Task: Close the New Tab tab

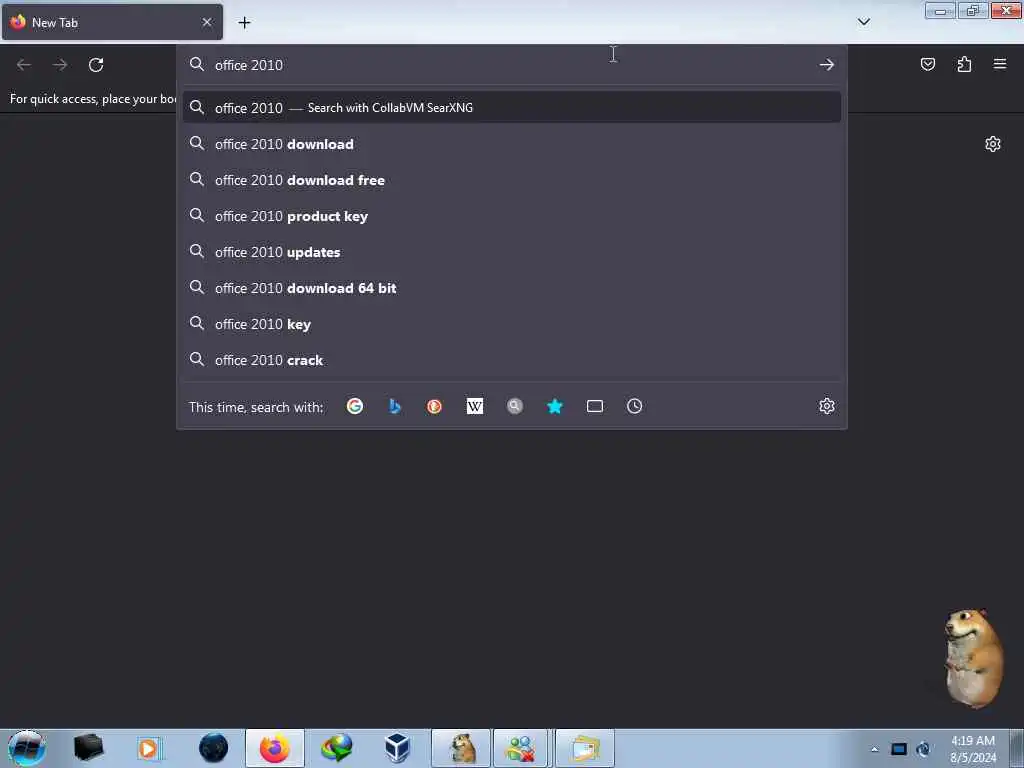Action: click(207, 22)
